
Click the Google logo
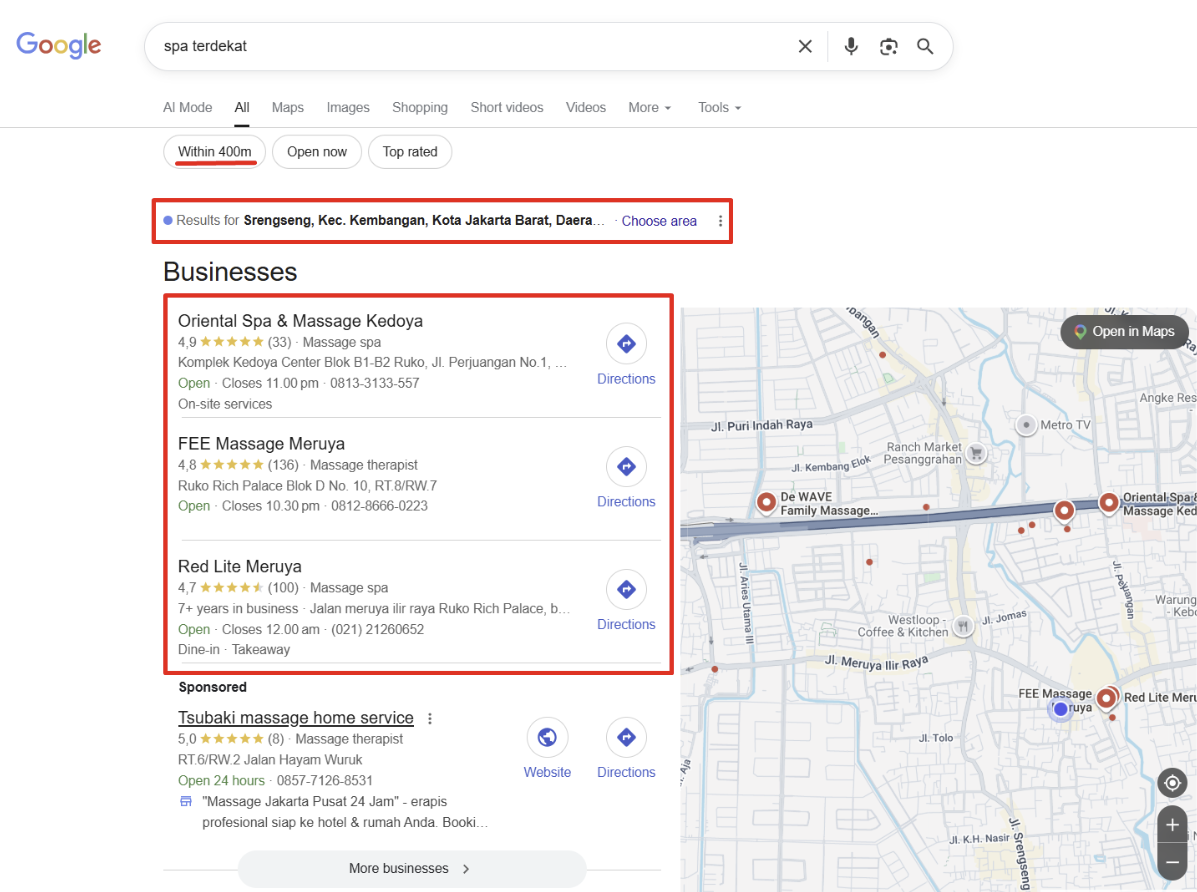[59, 46]
